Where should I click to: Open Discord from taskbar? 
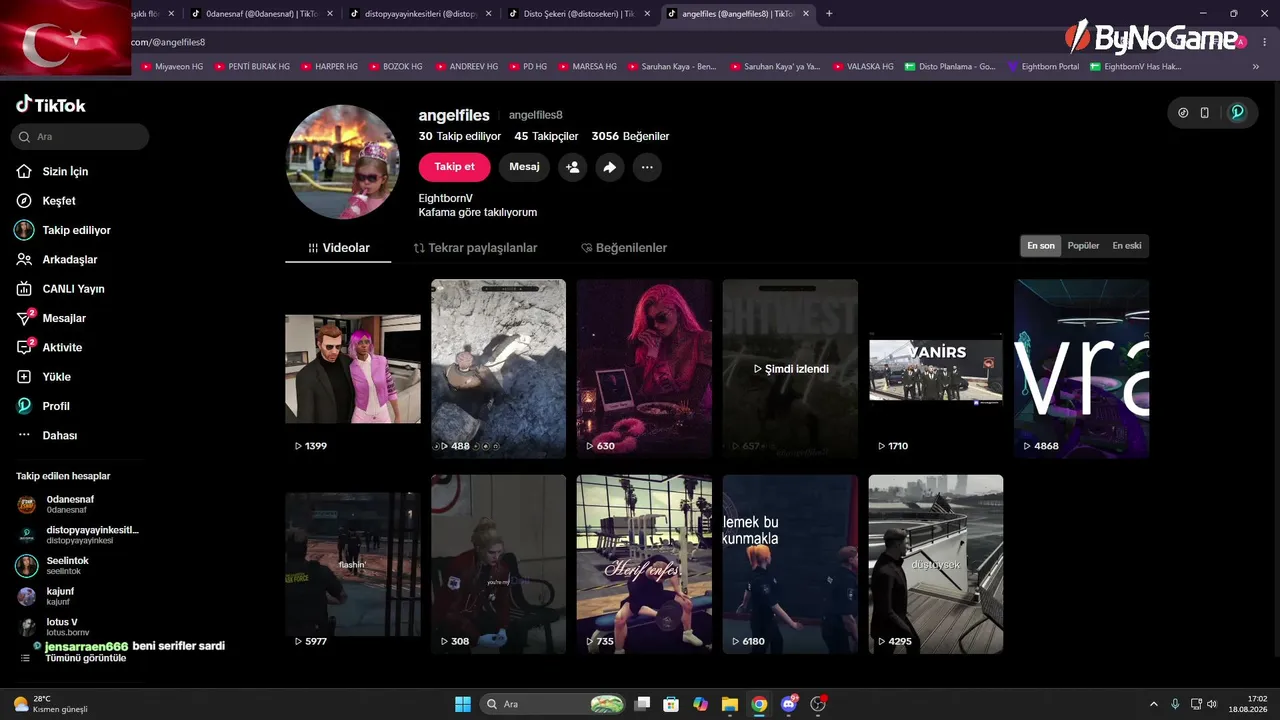pos(789,704)
